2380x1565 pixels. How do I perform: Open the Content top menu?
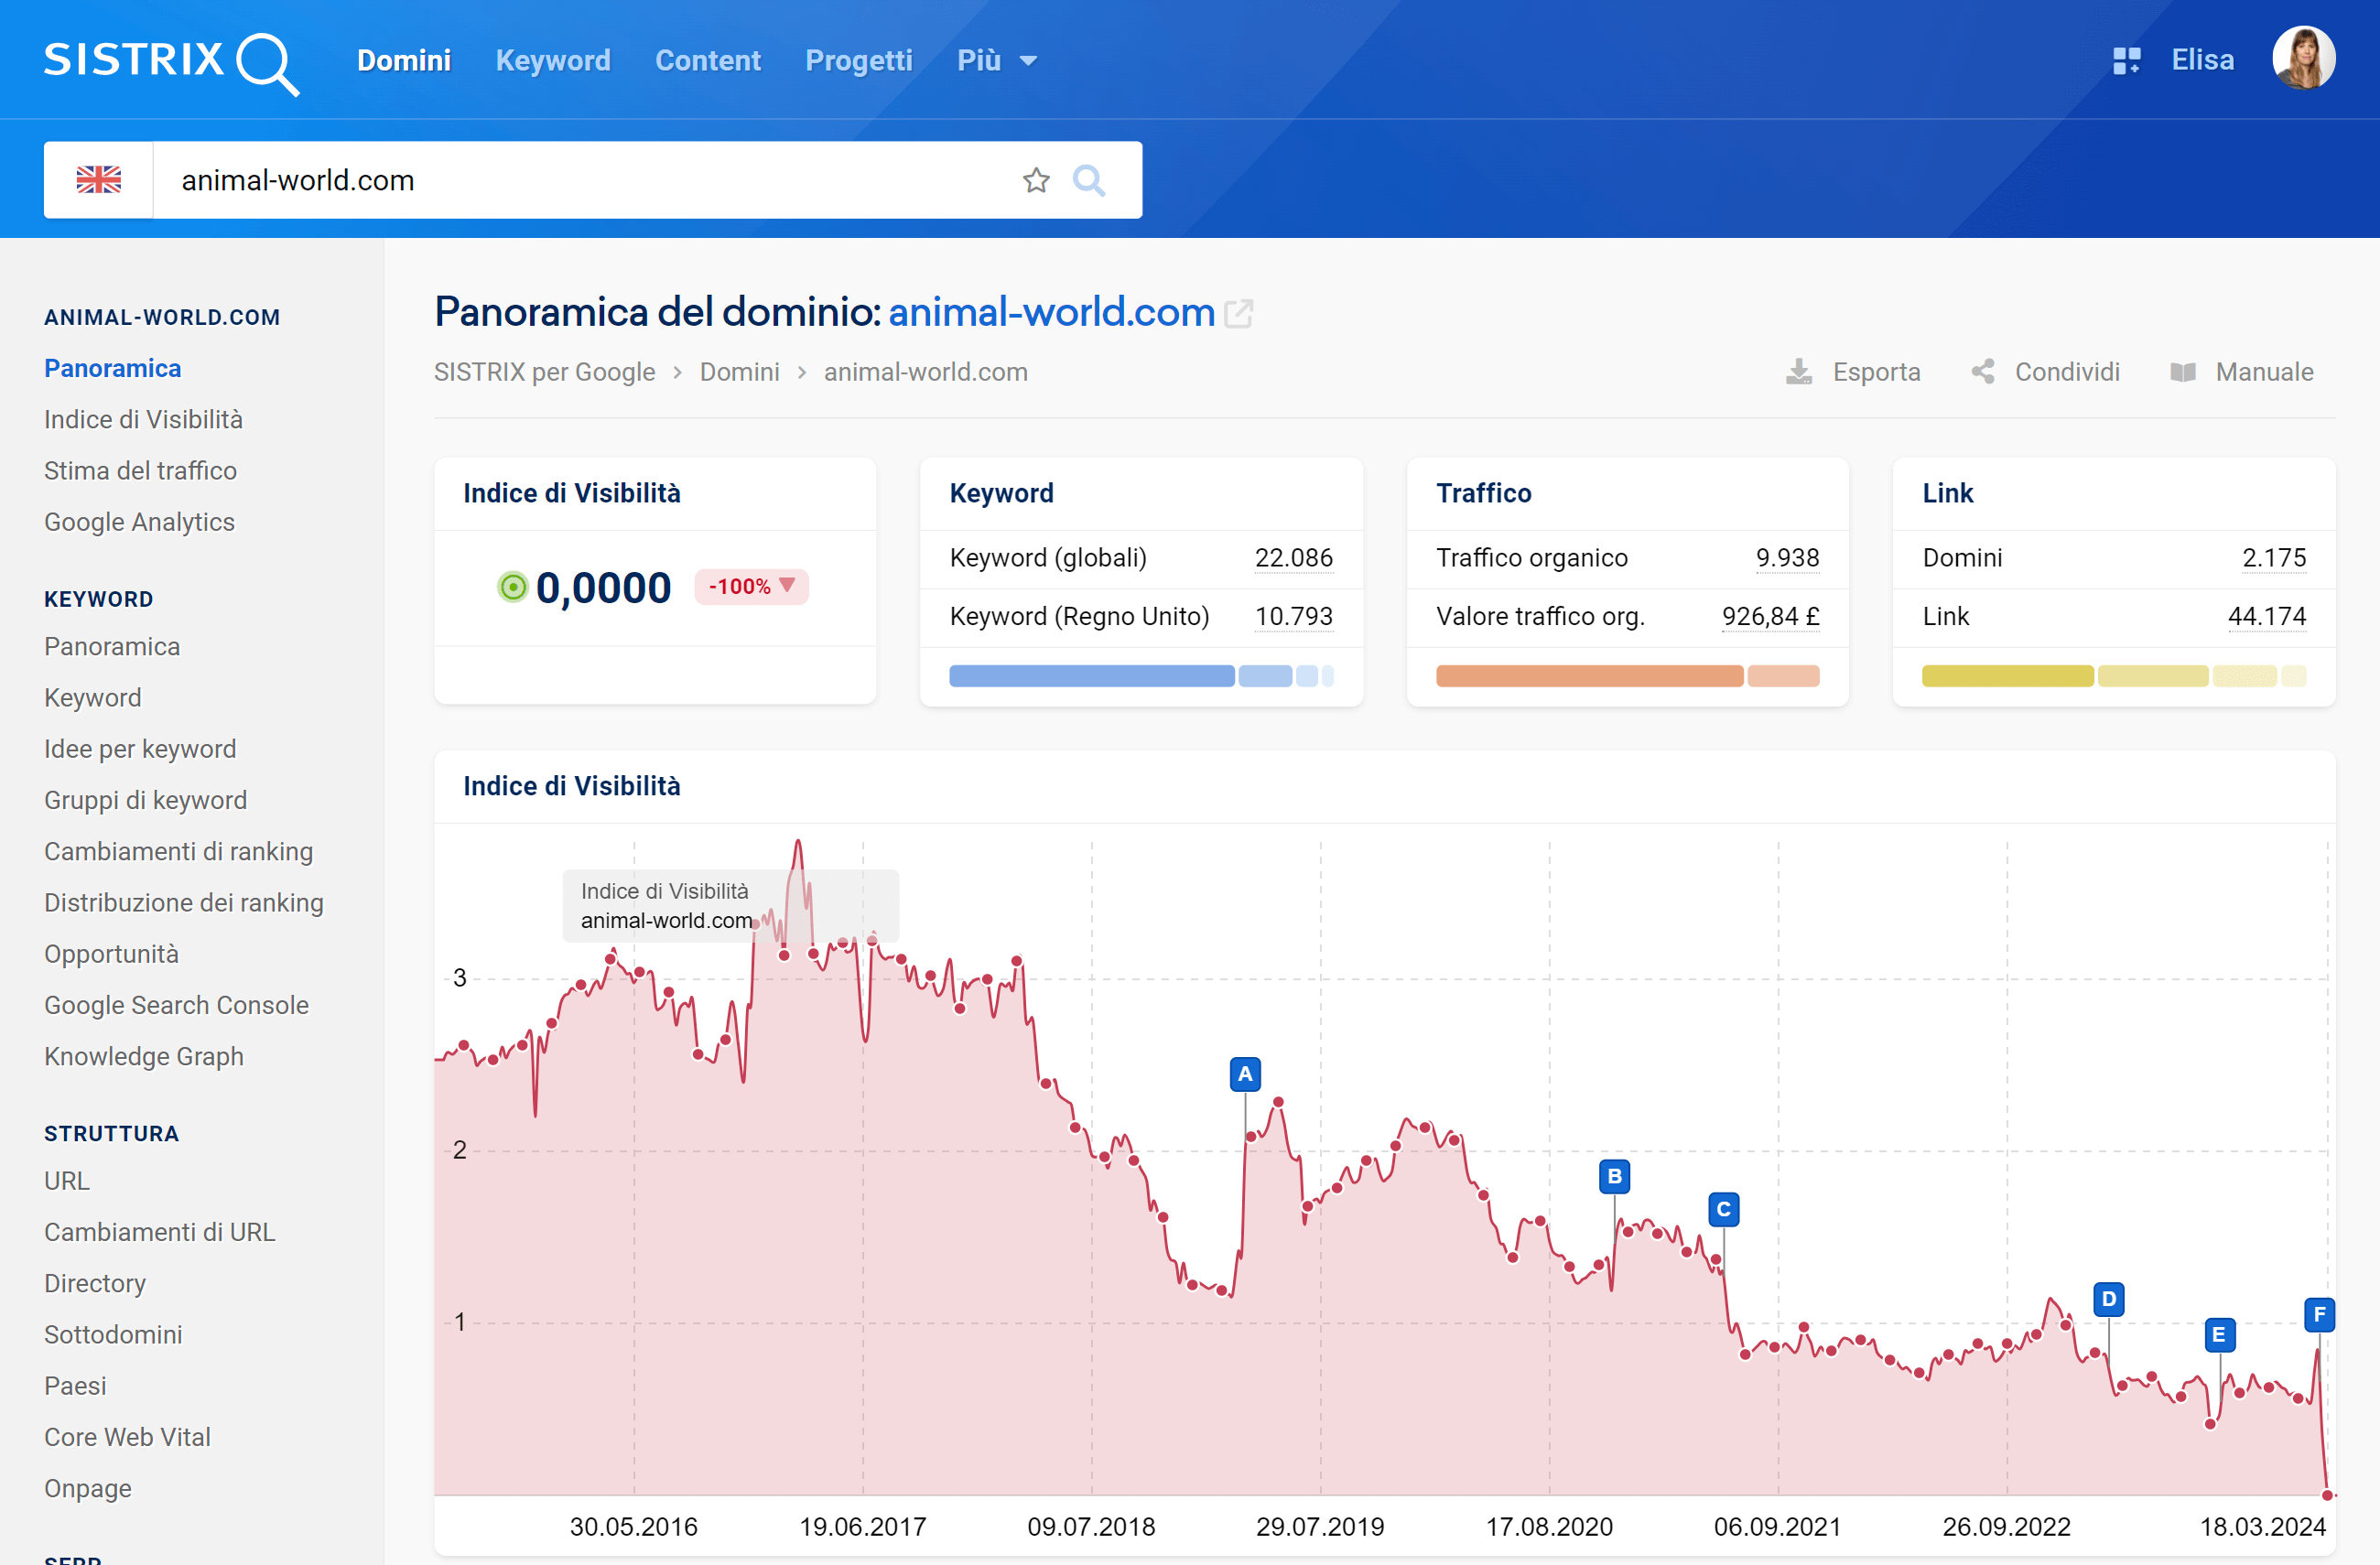tap(708, 61)
